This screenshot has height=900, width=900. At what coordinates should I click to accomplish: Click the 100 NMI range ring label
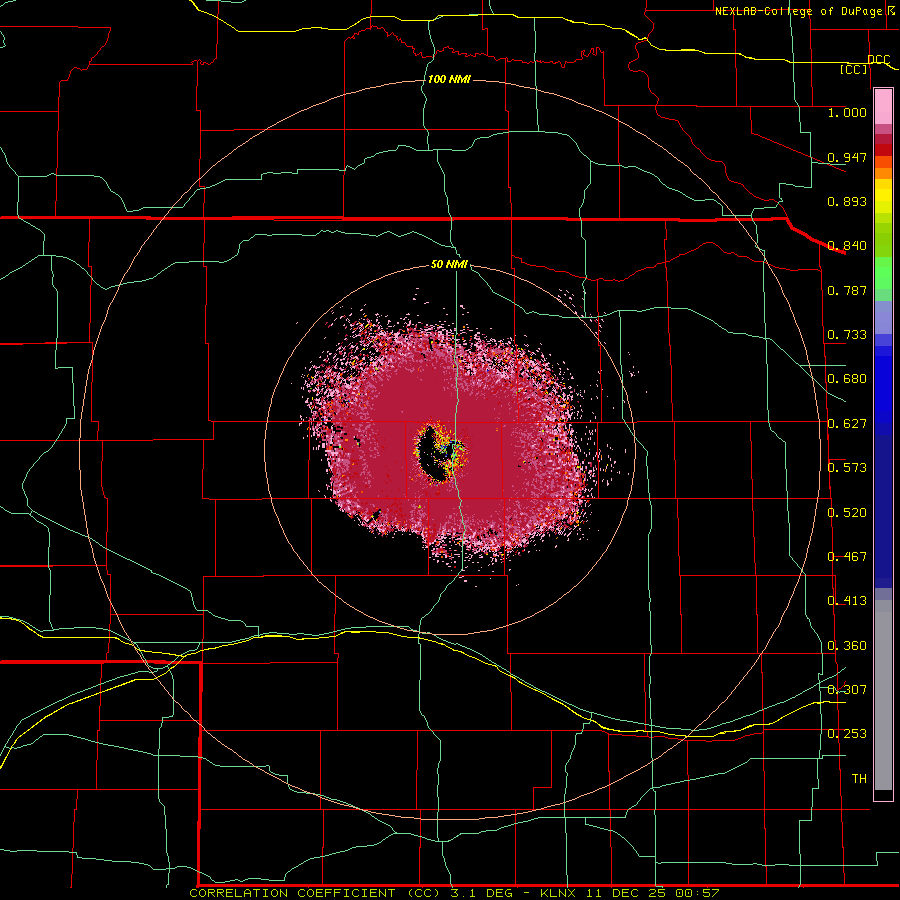(449, 79)
